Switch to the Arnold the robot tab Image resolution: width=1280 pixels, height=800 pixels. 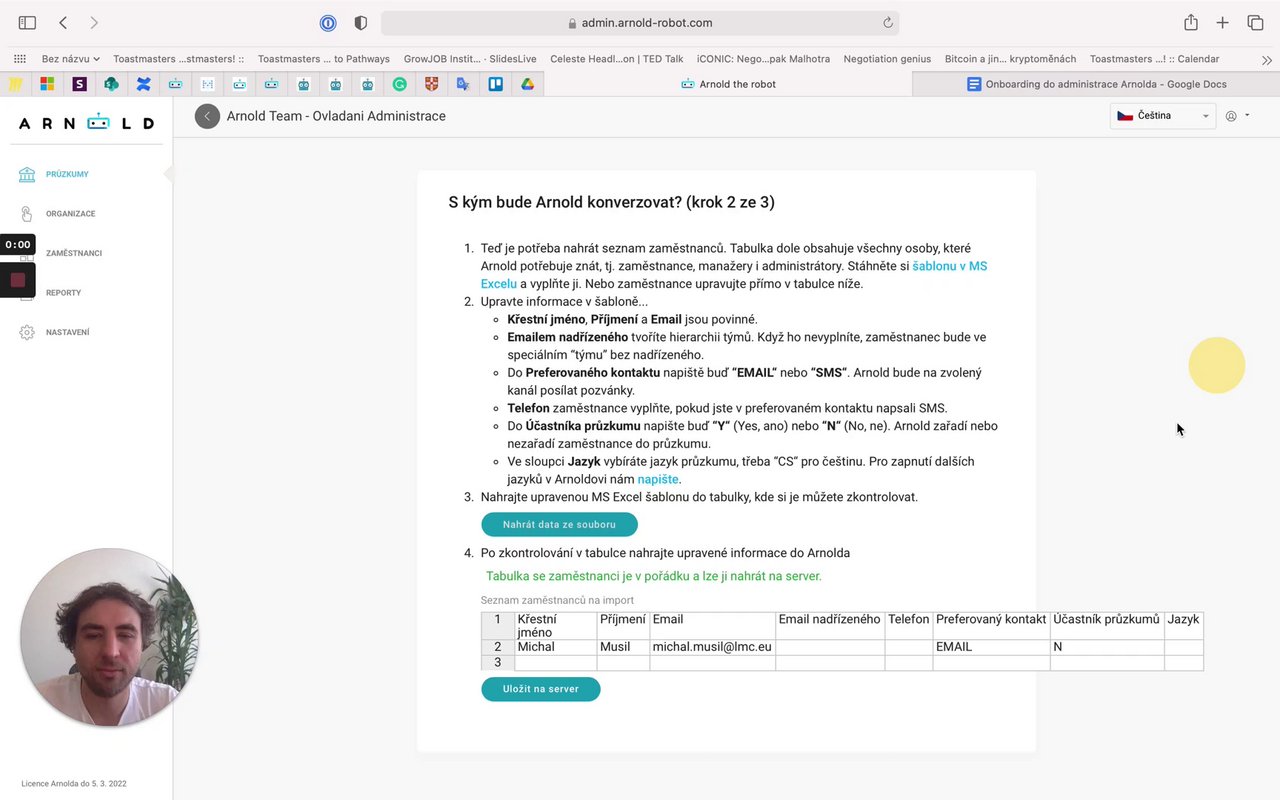728,84
